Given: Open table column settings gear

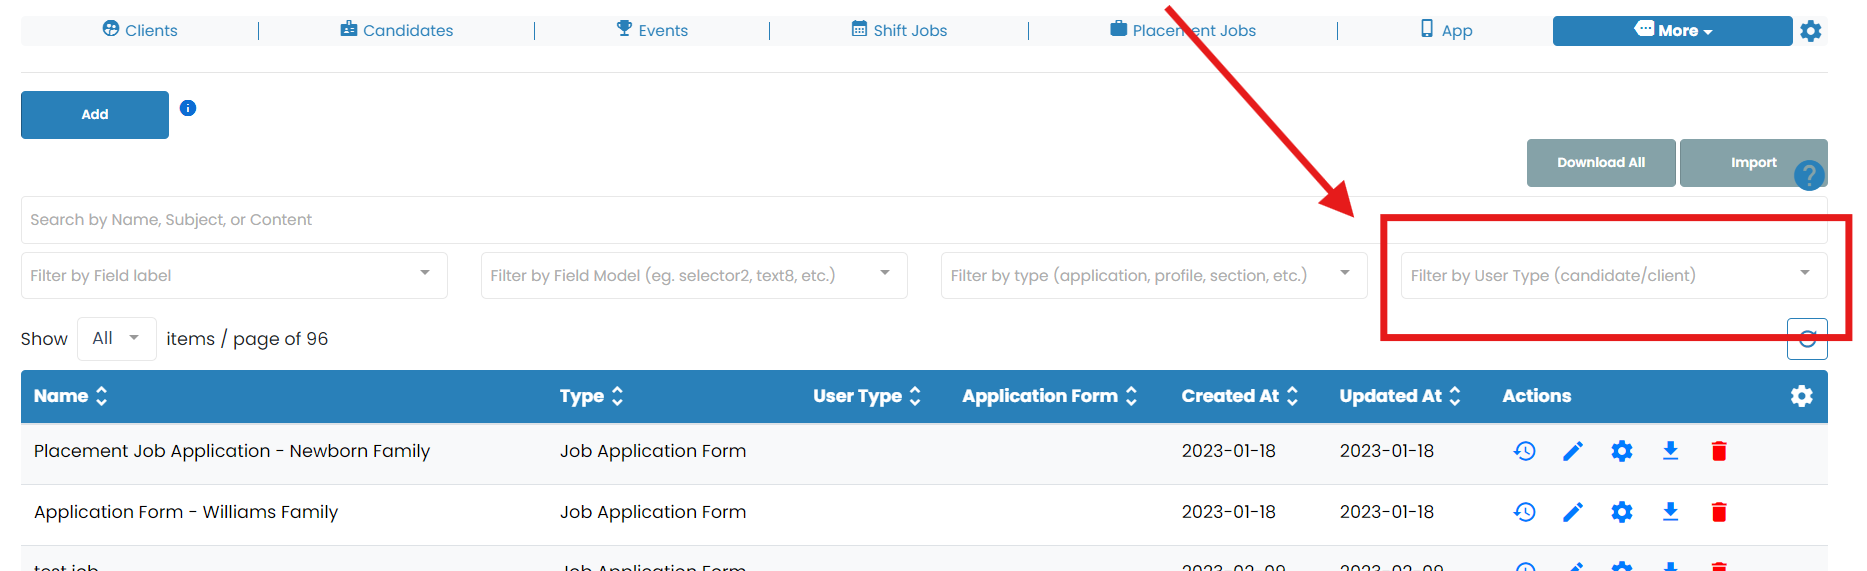Looking at the screenshot, I should pos(1801,396).
